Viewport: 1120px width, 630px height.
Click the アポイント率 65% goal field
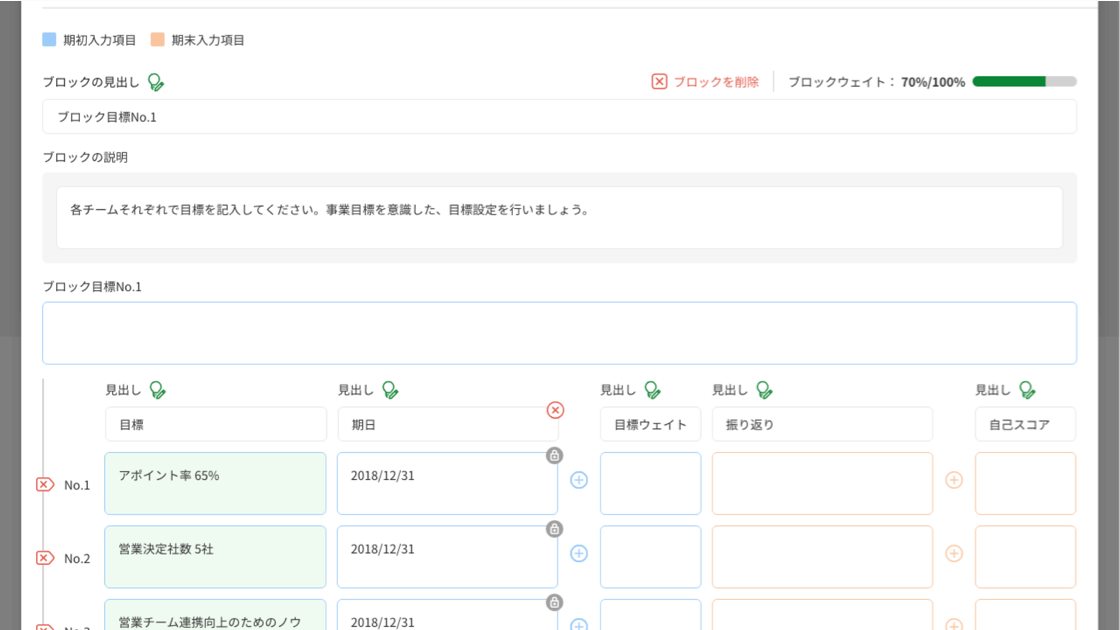[215, 483]
